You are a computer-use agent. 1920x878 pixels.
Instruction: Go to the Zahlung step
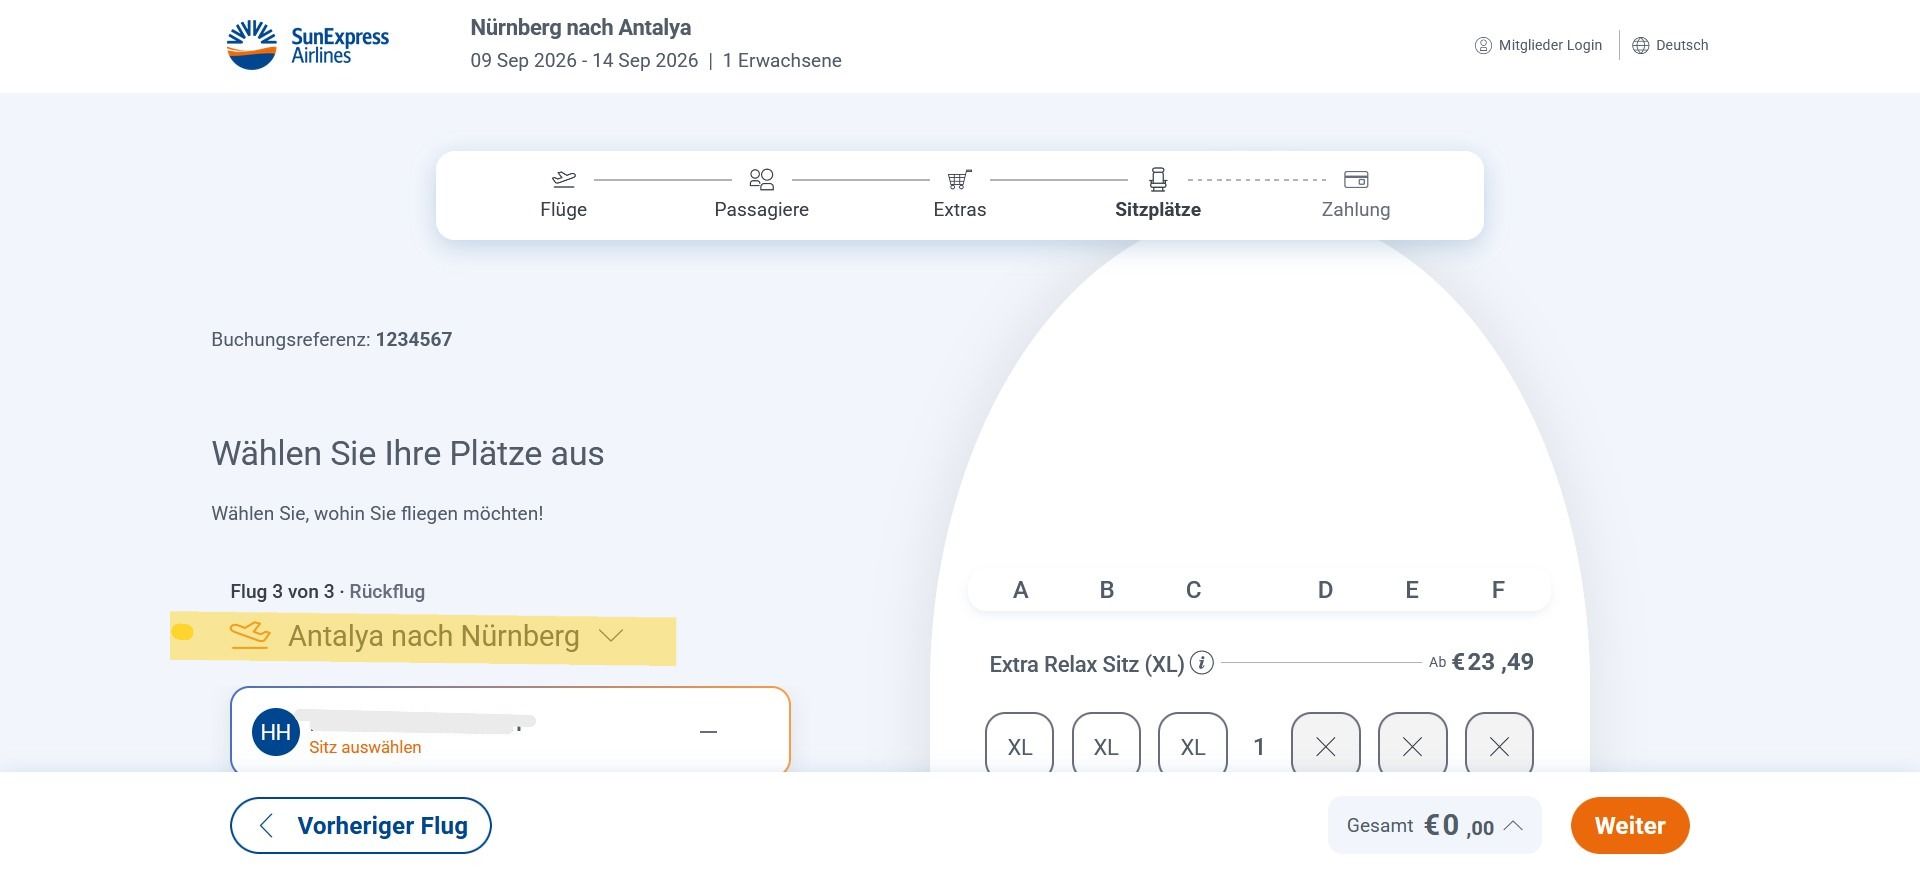[x=1356, y=195]
